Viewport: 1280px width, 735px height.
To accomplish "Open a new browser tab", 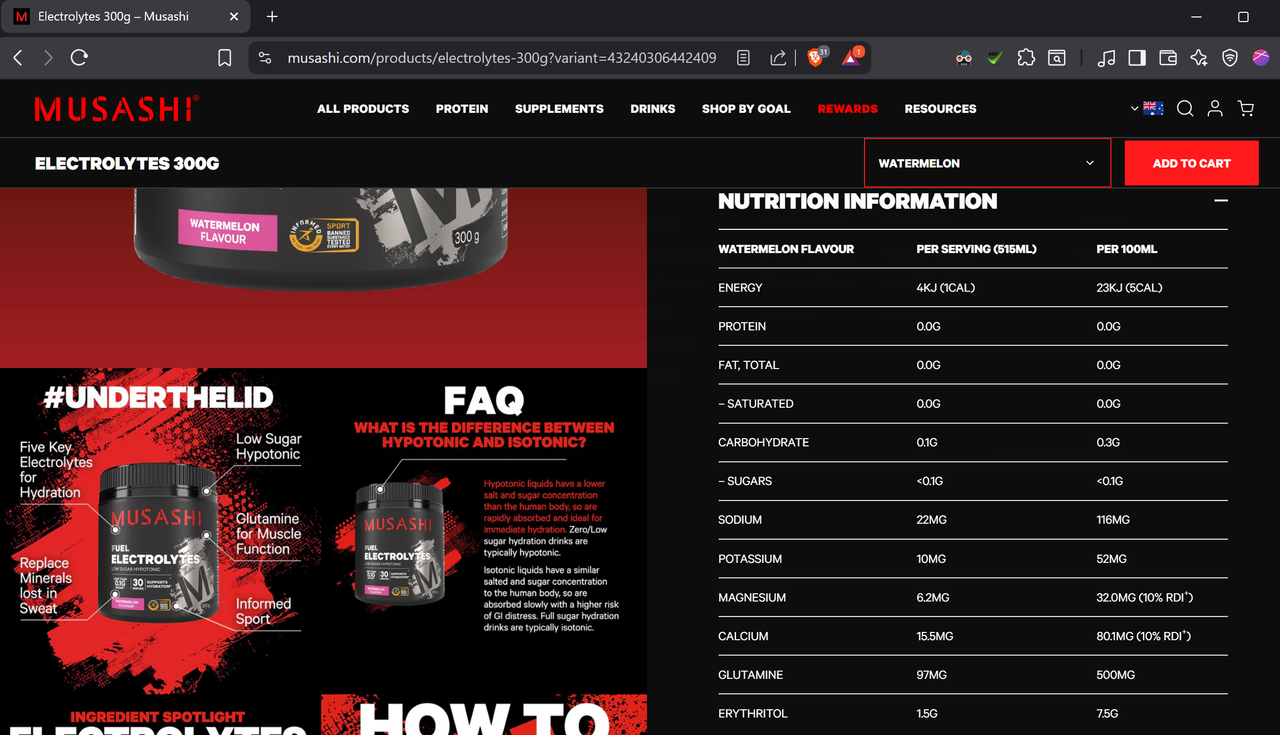I will [x=272, y=17].
